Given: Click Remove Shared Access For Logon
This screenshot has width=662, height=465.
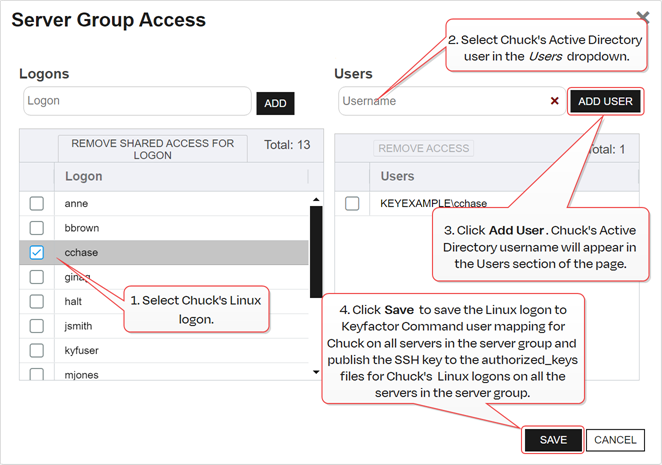Looking at the screenshot, I should (153, 149).
